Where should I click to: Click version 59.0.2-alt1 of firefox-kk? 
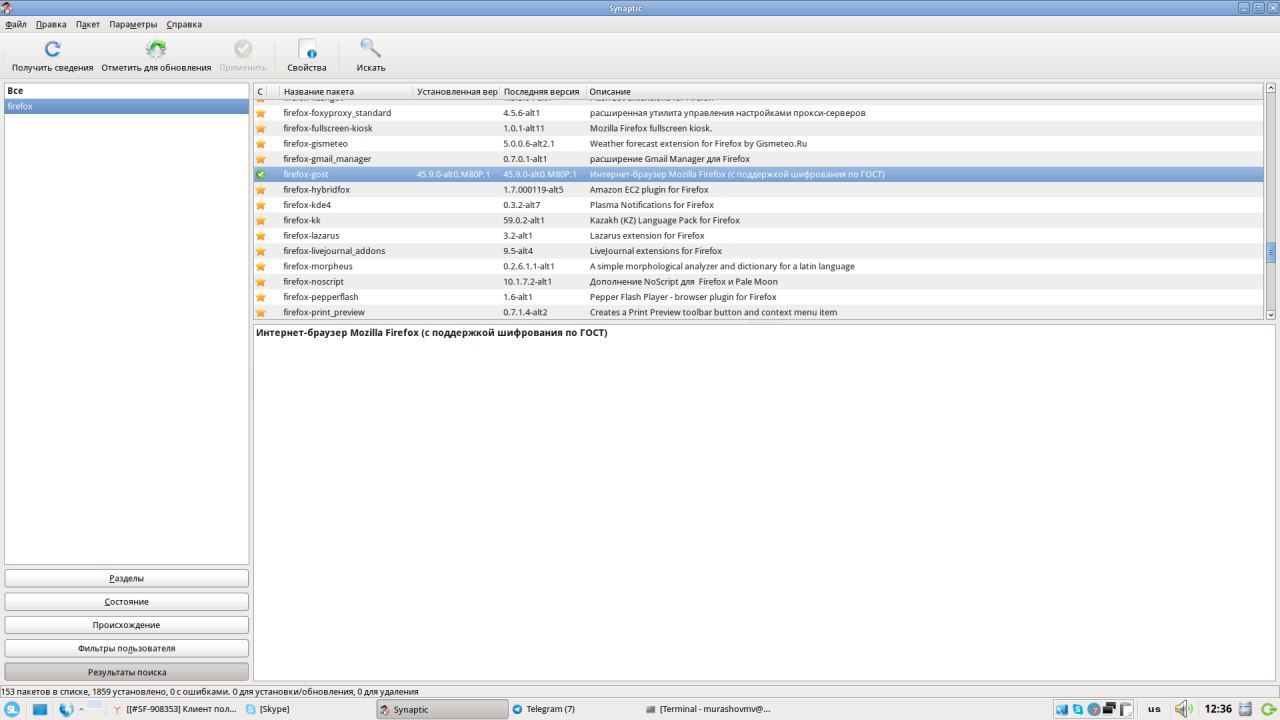click(x=523, y=220)
